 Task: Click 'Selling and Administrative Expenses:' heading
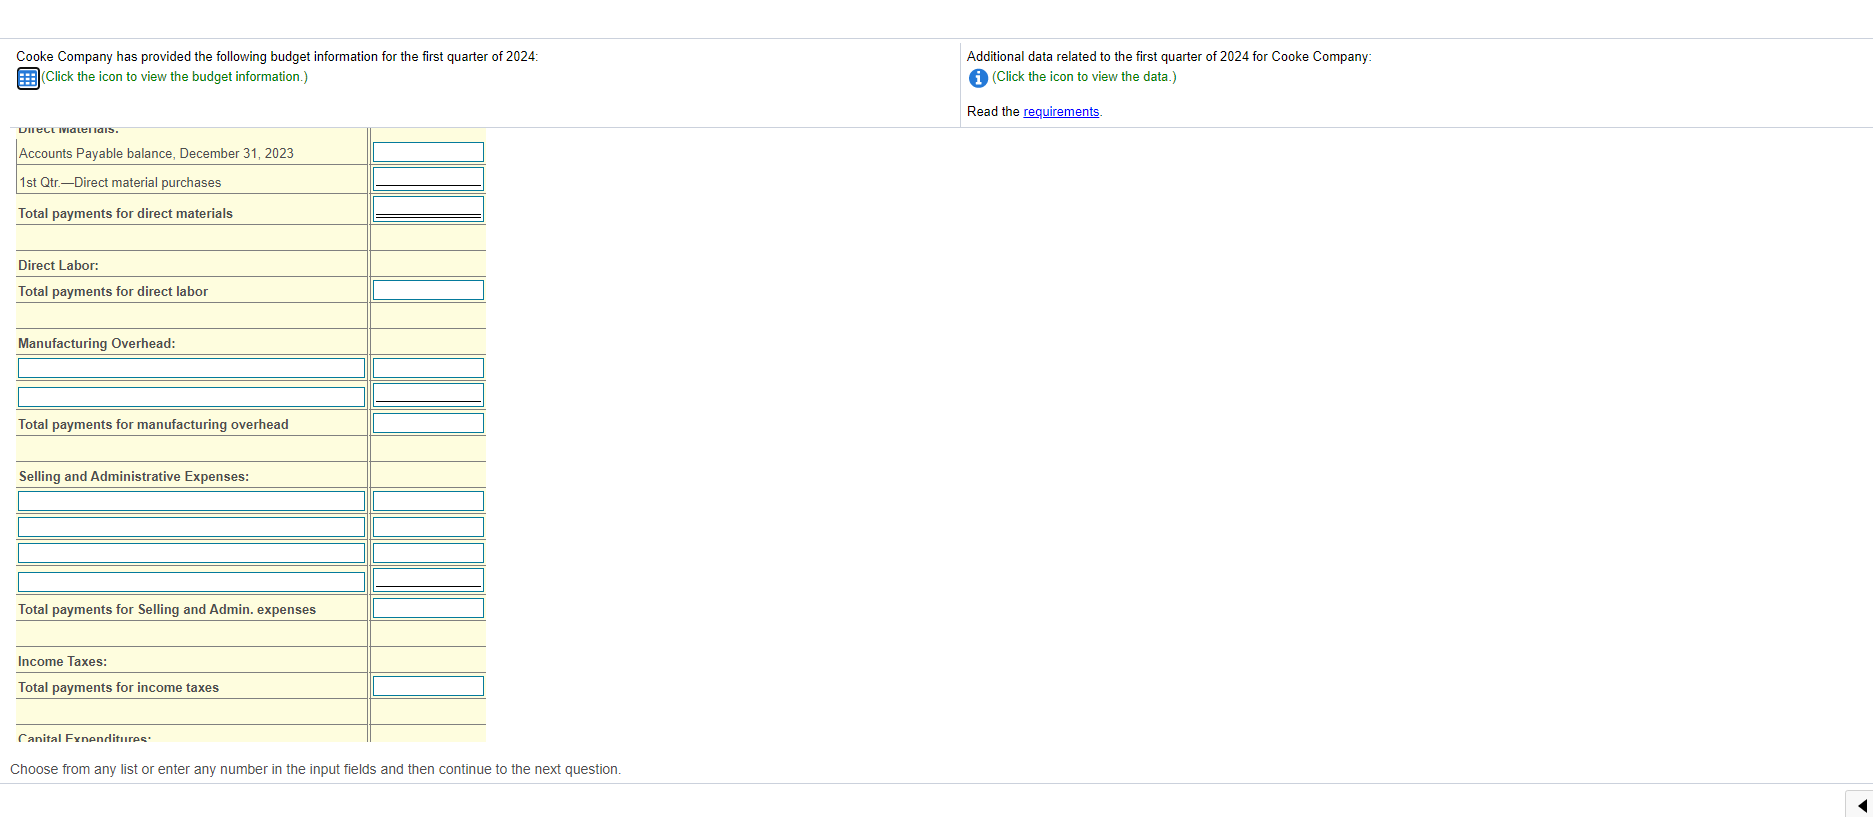[134, 477]
